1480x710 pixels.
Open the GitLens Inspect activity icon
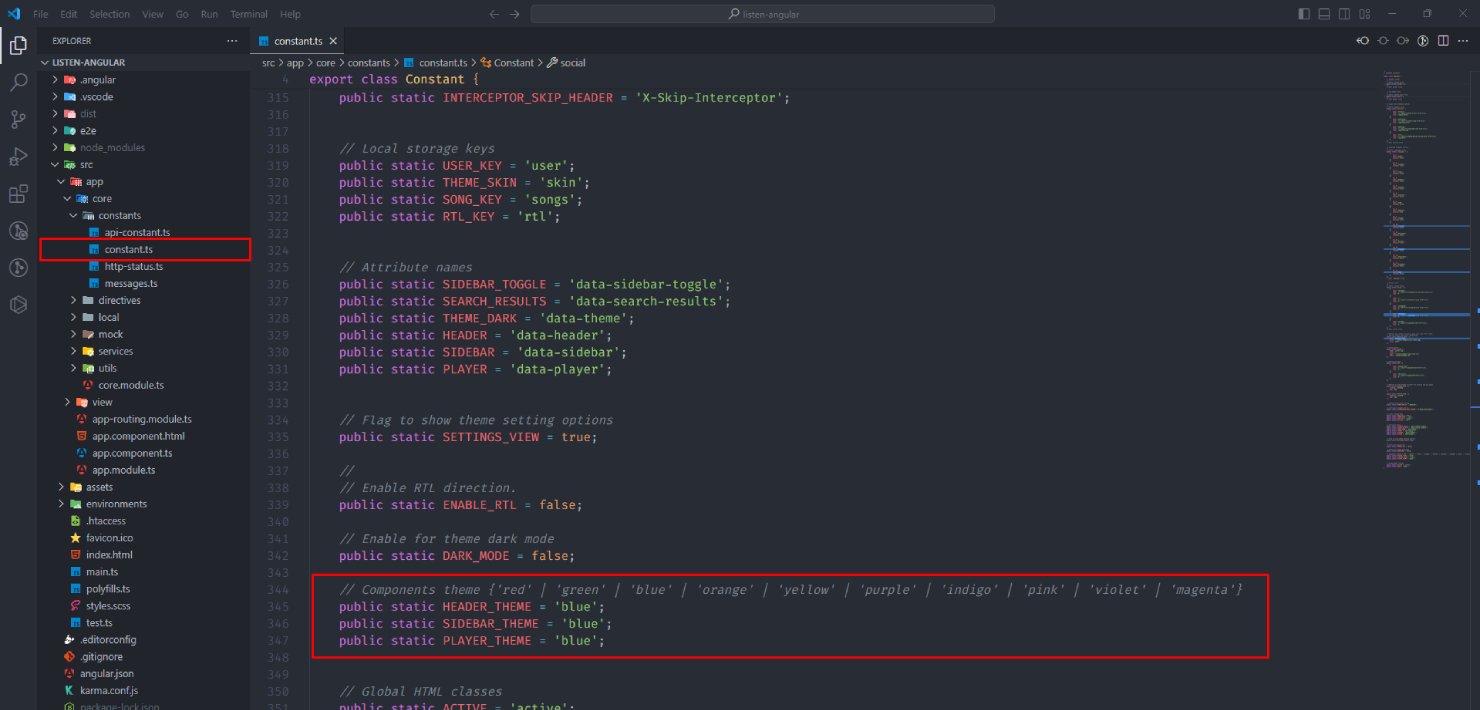18,231
